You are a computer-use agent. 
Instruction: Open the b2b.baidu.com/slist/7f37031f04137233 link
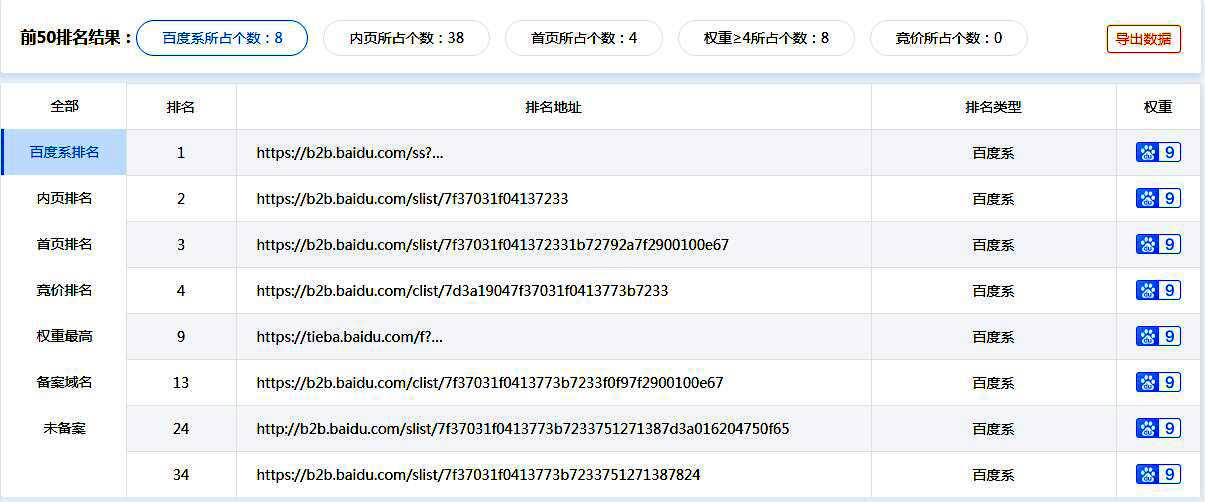tap(412, 199)
